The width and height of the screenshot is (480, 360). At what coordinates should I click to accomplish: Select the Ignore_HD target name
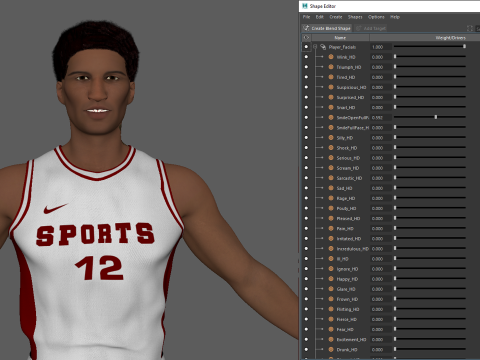pos(347,269)
